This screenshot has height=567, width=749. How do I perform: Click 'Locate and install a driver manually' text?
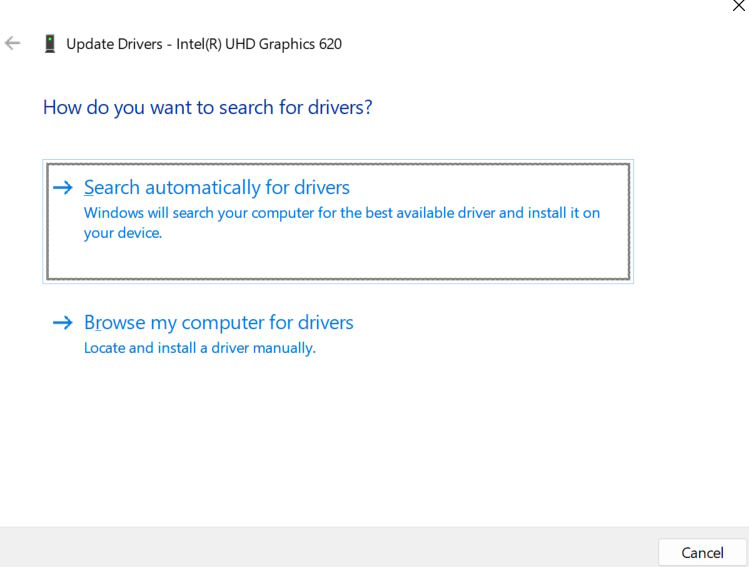tap(199, 348)
